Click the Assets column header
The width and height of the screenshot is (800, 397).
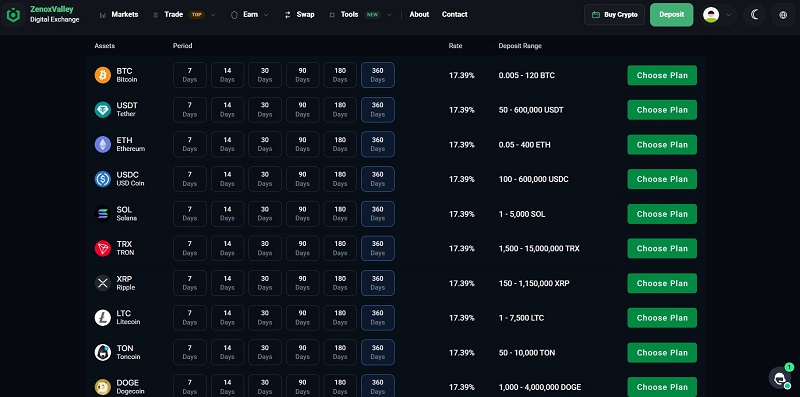pyautogui.click(x=105, y=46)
